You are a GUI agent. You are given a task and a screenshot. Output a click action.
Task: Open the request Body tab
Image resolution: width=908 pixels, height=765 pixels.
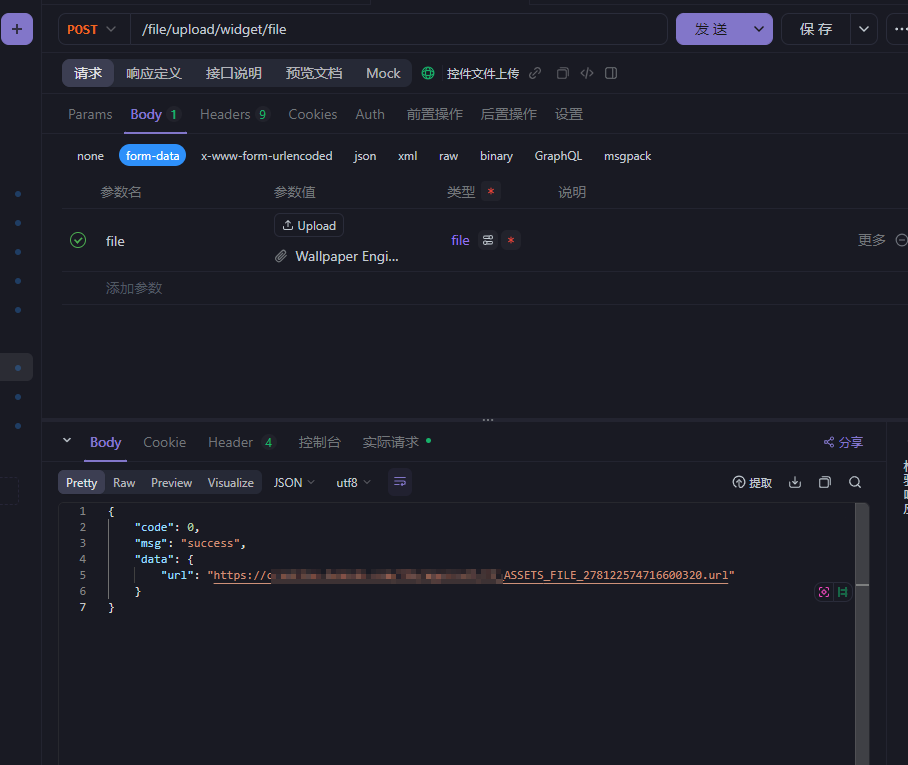click(155, 114)
